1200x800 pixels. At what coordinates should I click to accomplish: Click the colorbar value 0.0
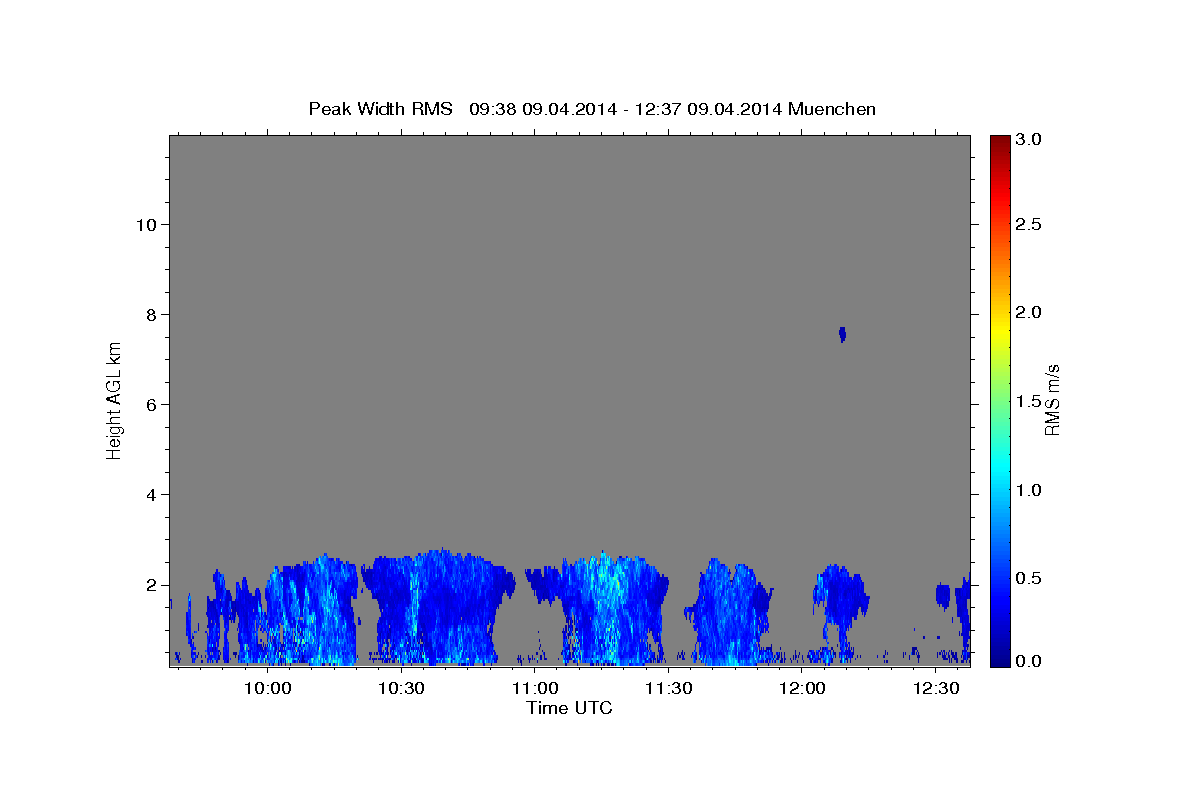[x=1030, y=662]
